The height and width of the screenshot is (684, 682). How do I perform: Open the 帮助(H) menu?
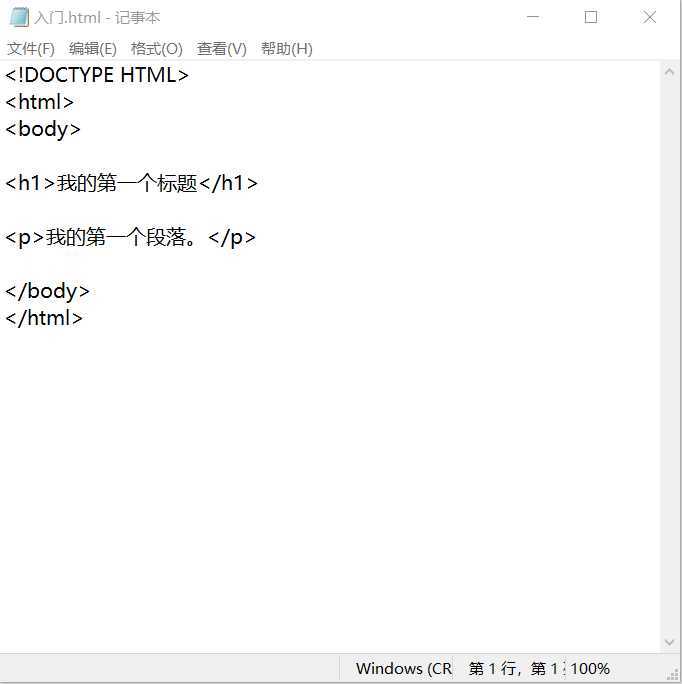click(x=287, y=48)
